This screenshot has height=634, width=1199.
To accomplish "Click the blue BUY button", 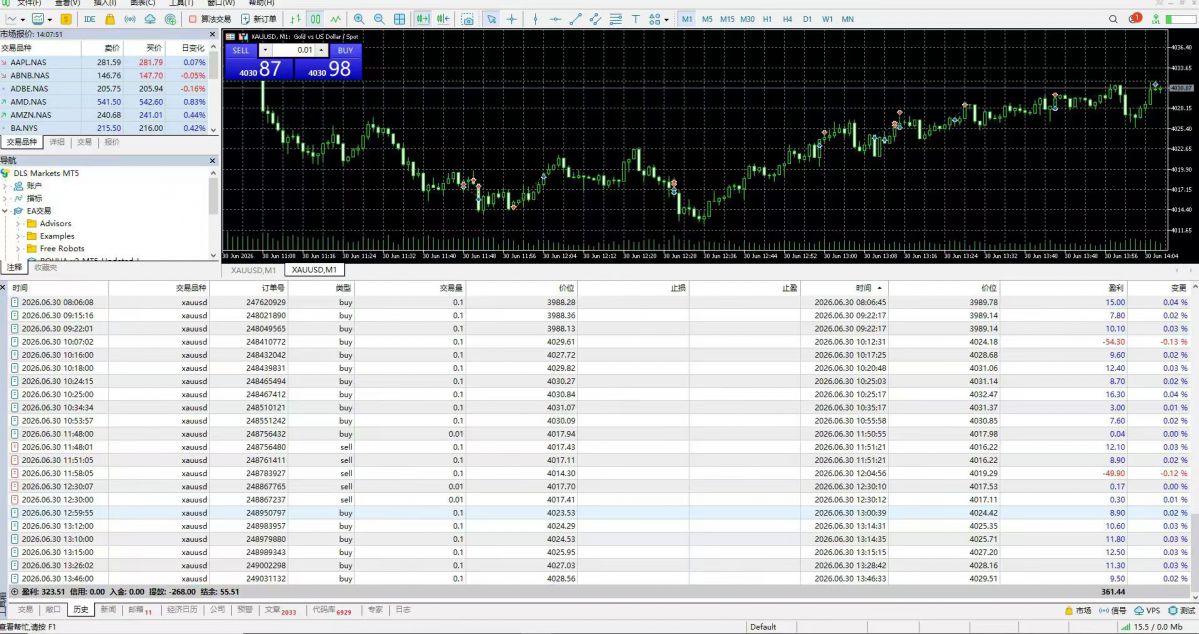I will pyautogui.click(x=345, y=50).
